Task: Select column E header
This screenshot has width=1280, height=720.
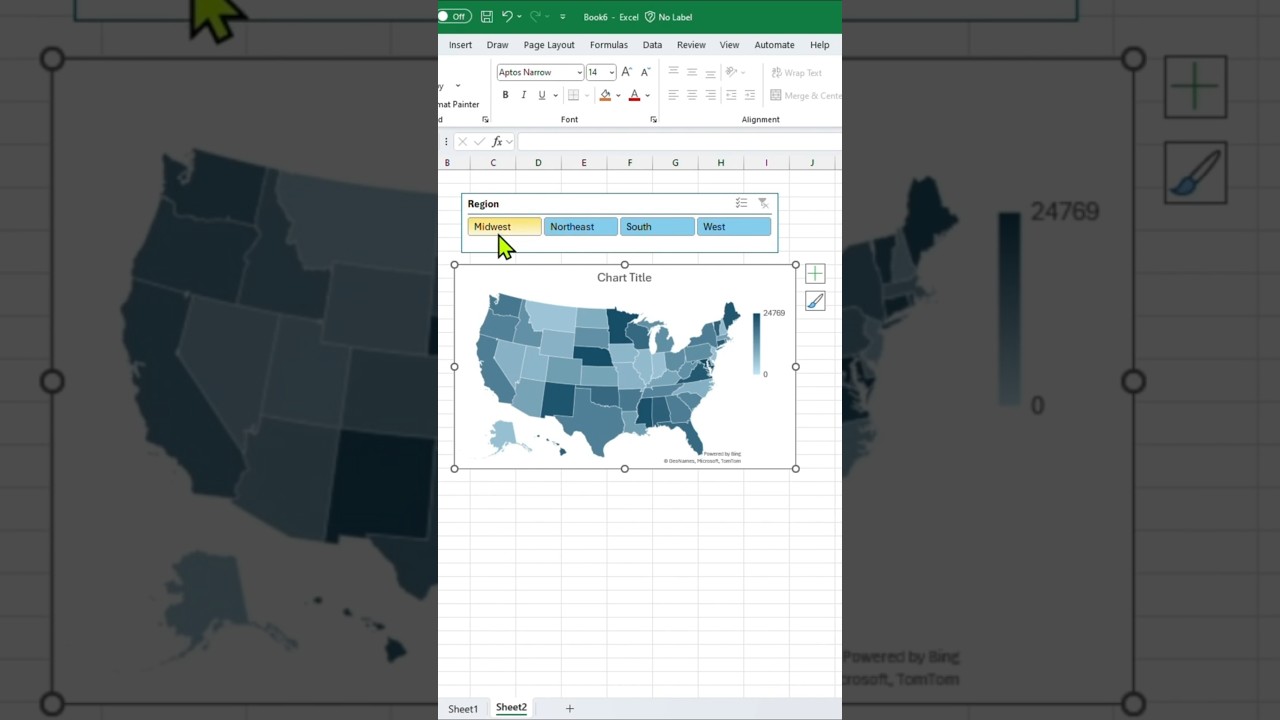Action: click(x=584, y=163)
